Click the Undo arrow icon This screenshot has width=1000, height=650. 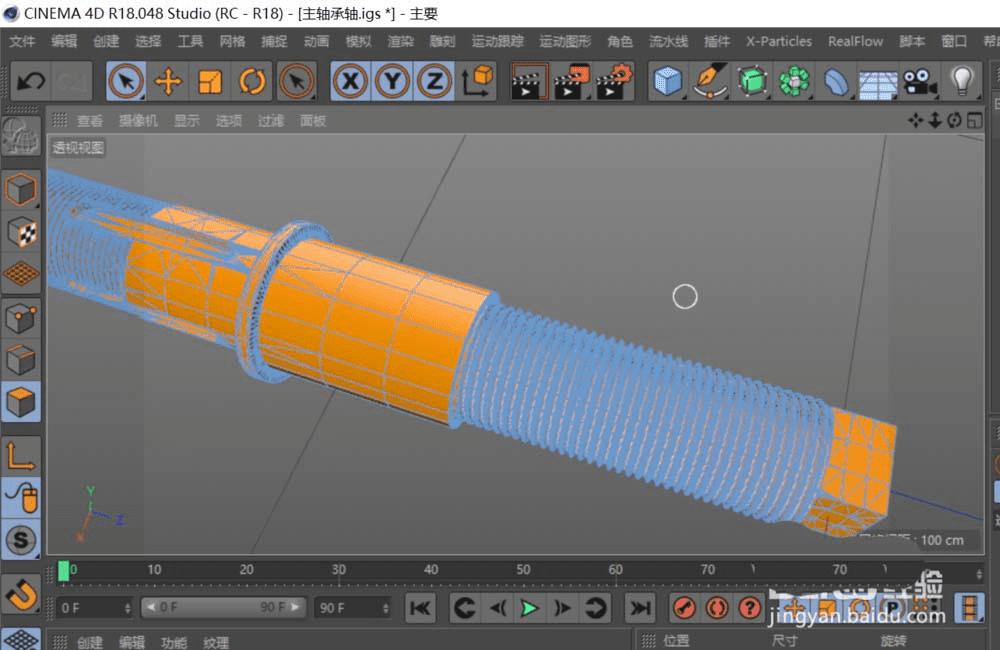tap(30, 81)
